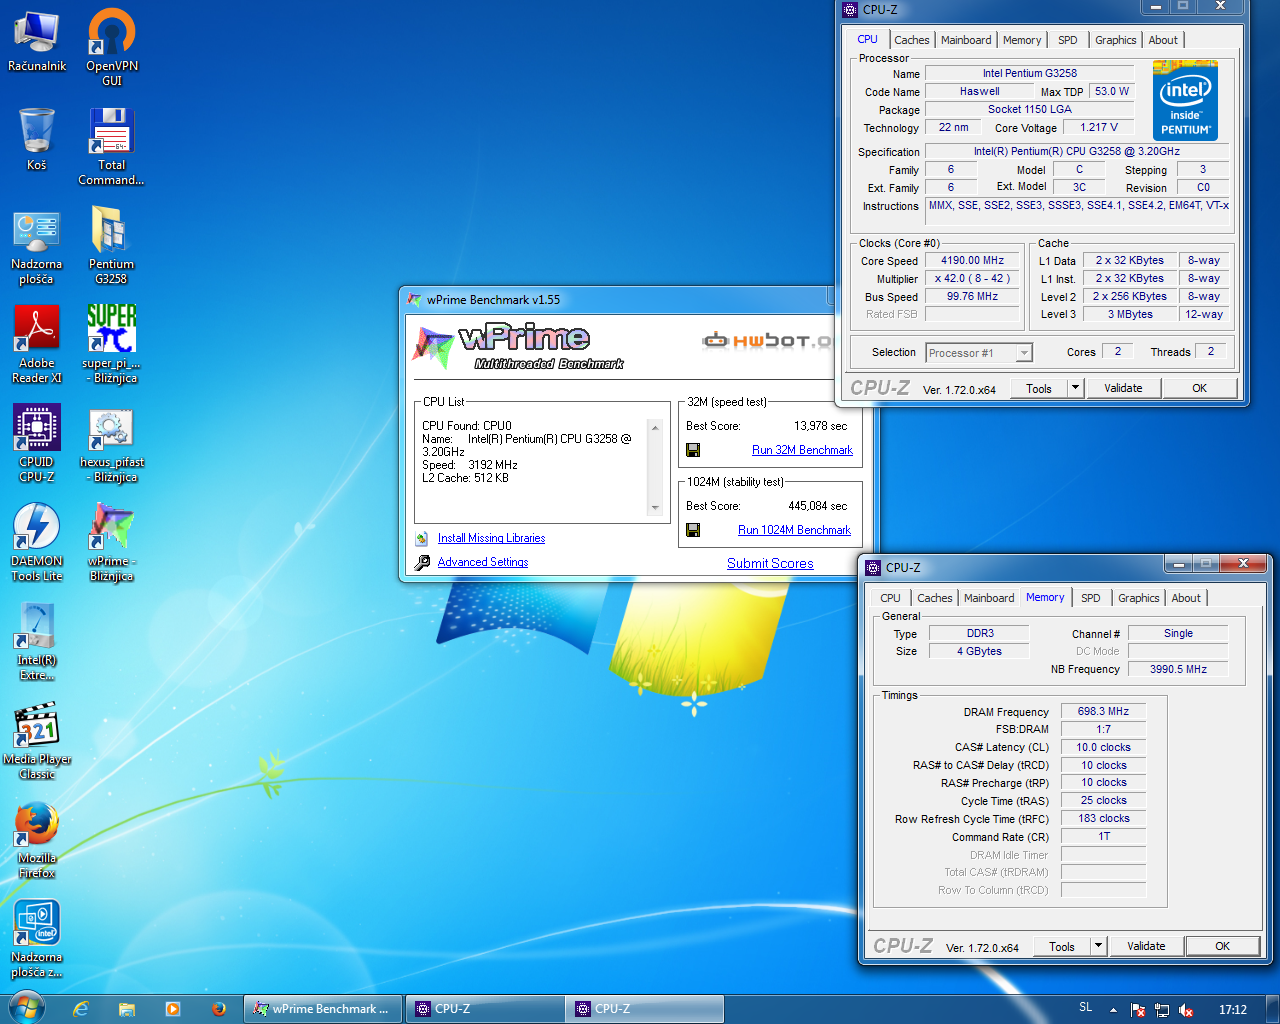The height and width of the screenshot is (1024, 1280).
Task: Click Run 32M Benchmark link
Action: 802,450
